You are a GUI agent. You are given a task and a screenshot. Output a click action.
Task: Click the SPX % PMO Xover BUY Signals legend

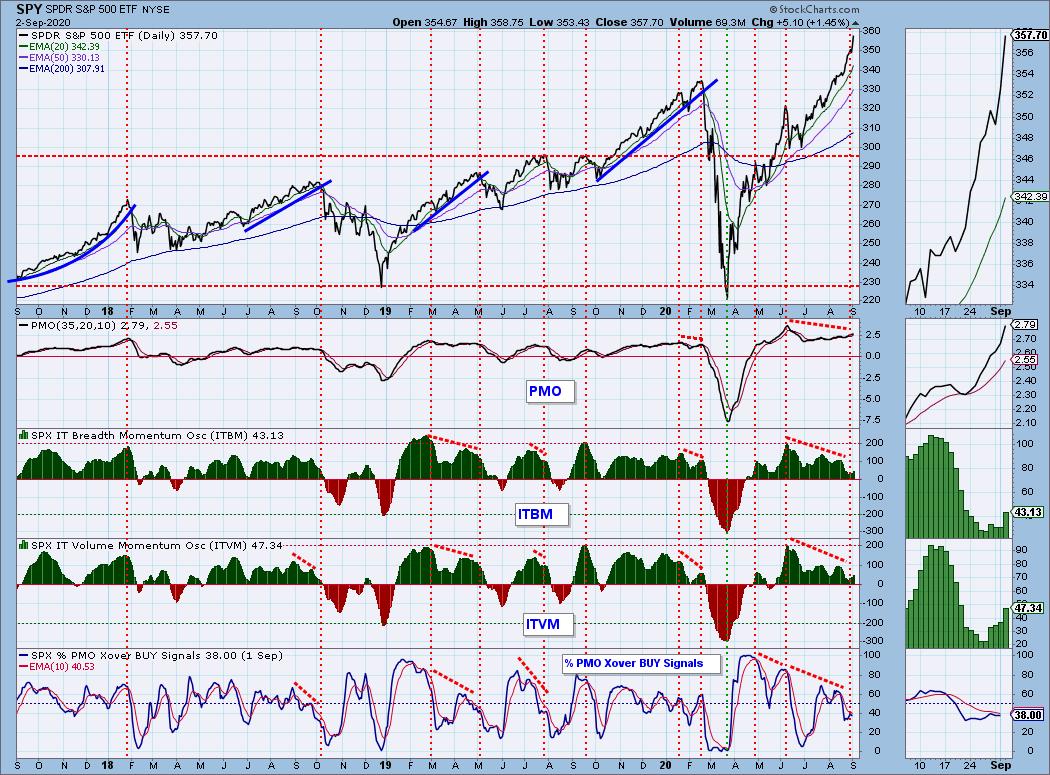point(151,655)
